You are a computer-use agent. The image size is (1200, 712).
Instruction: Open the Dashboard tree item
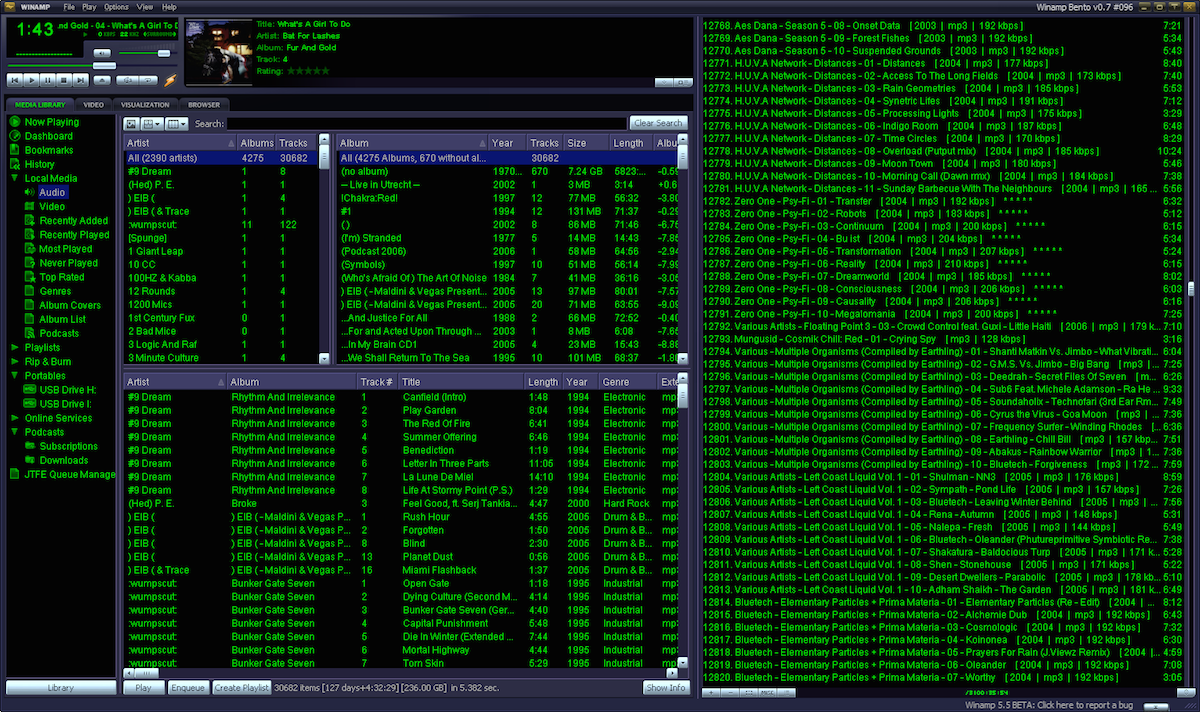click(49, 136)
